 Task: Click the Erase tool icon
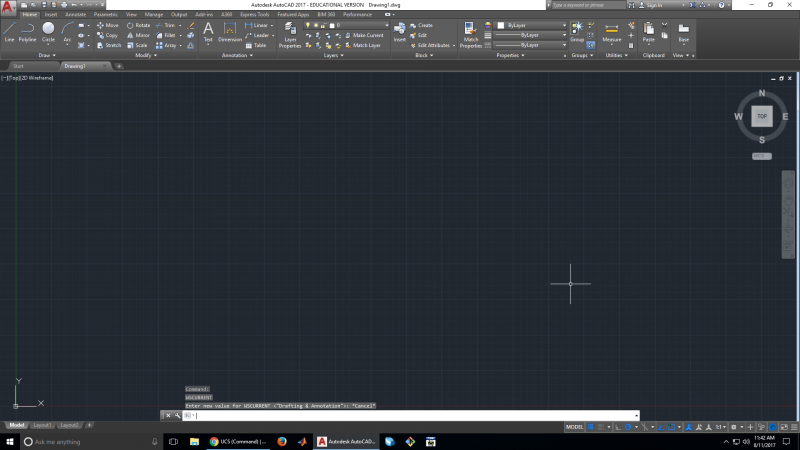[x=191, y=25]
